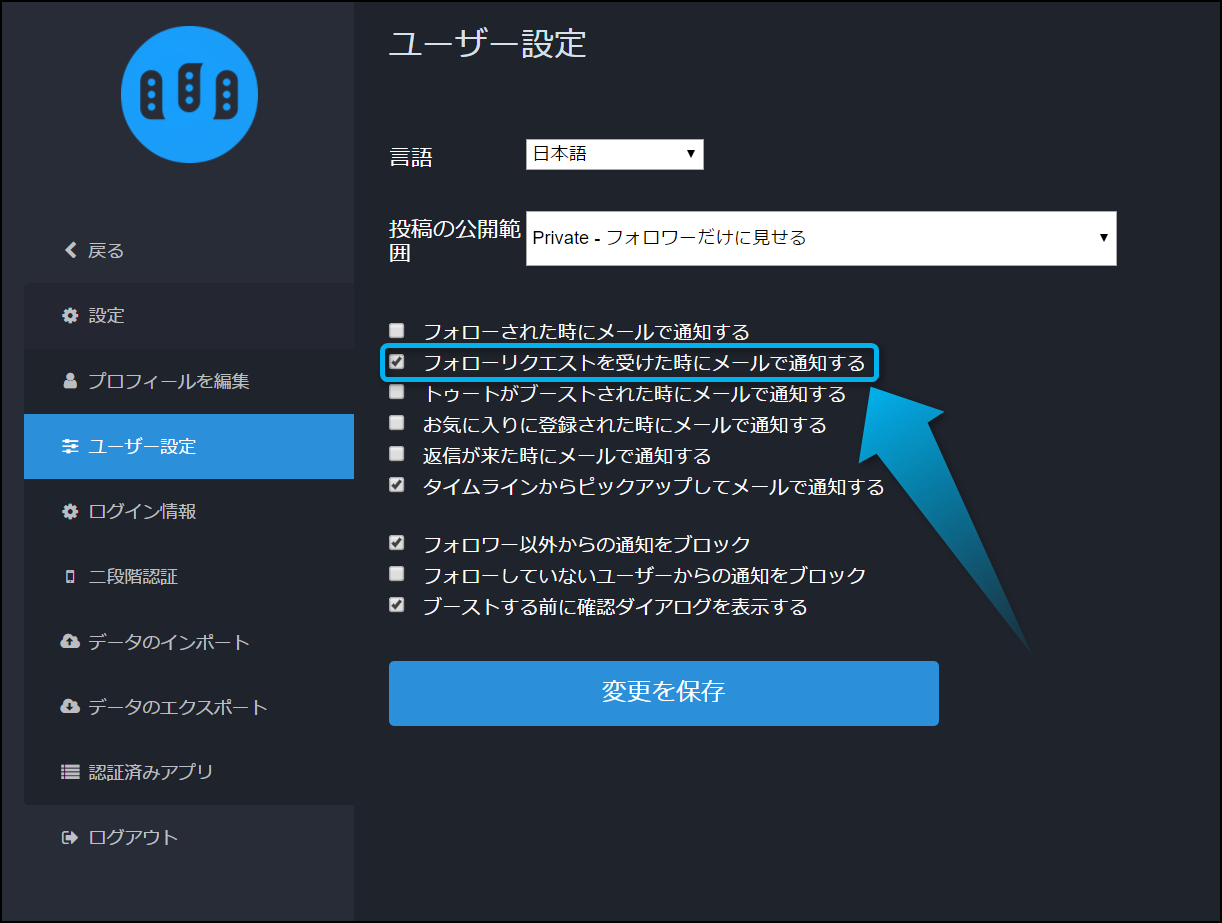Viewport: 1222px width, 923px height.
Task: Expand the 投稿の公開範囲 privacy dropdown
Action: tap(820, 238)
